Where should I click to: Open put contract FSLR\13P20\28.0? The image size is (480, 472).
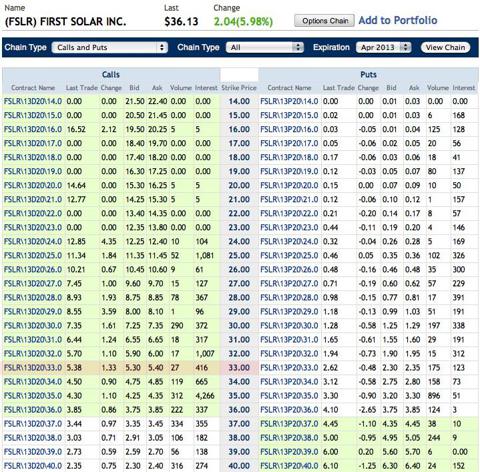(289, 298)
